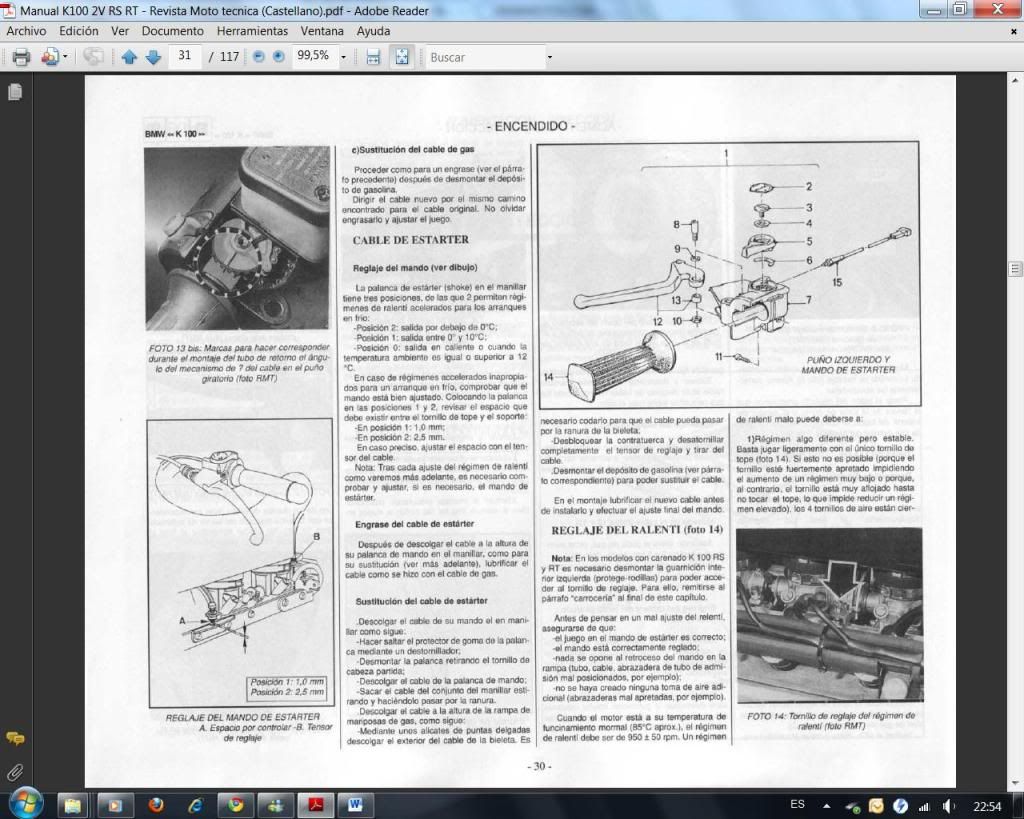The height and width of the screenshot is (819, 1024).
Task: Click the '- ENCENDIDO -' page header
Action: pyautogui.click(x=530, y=126)
